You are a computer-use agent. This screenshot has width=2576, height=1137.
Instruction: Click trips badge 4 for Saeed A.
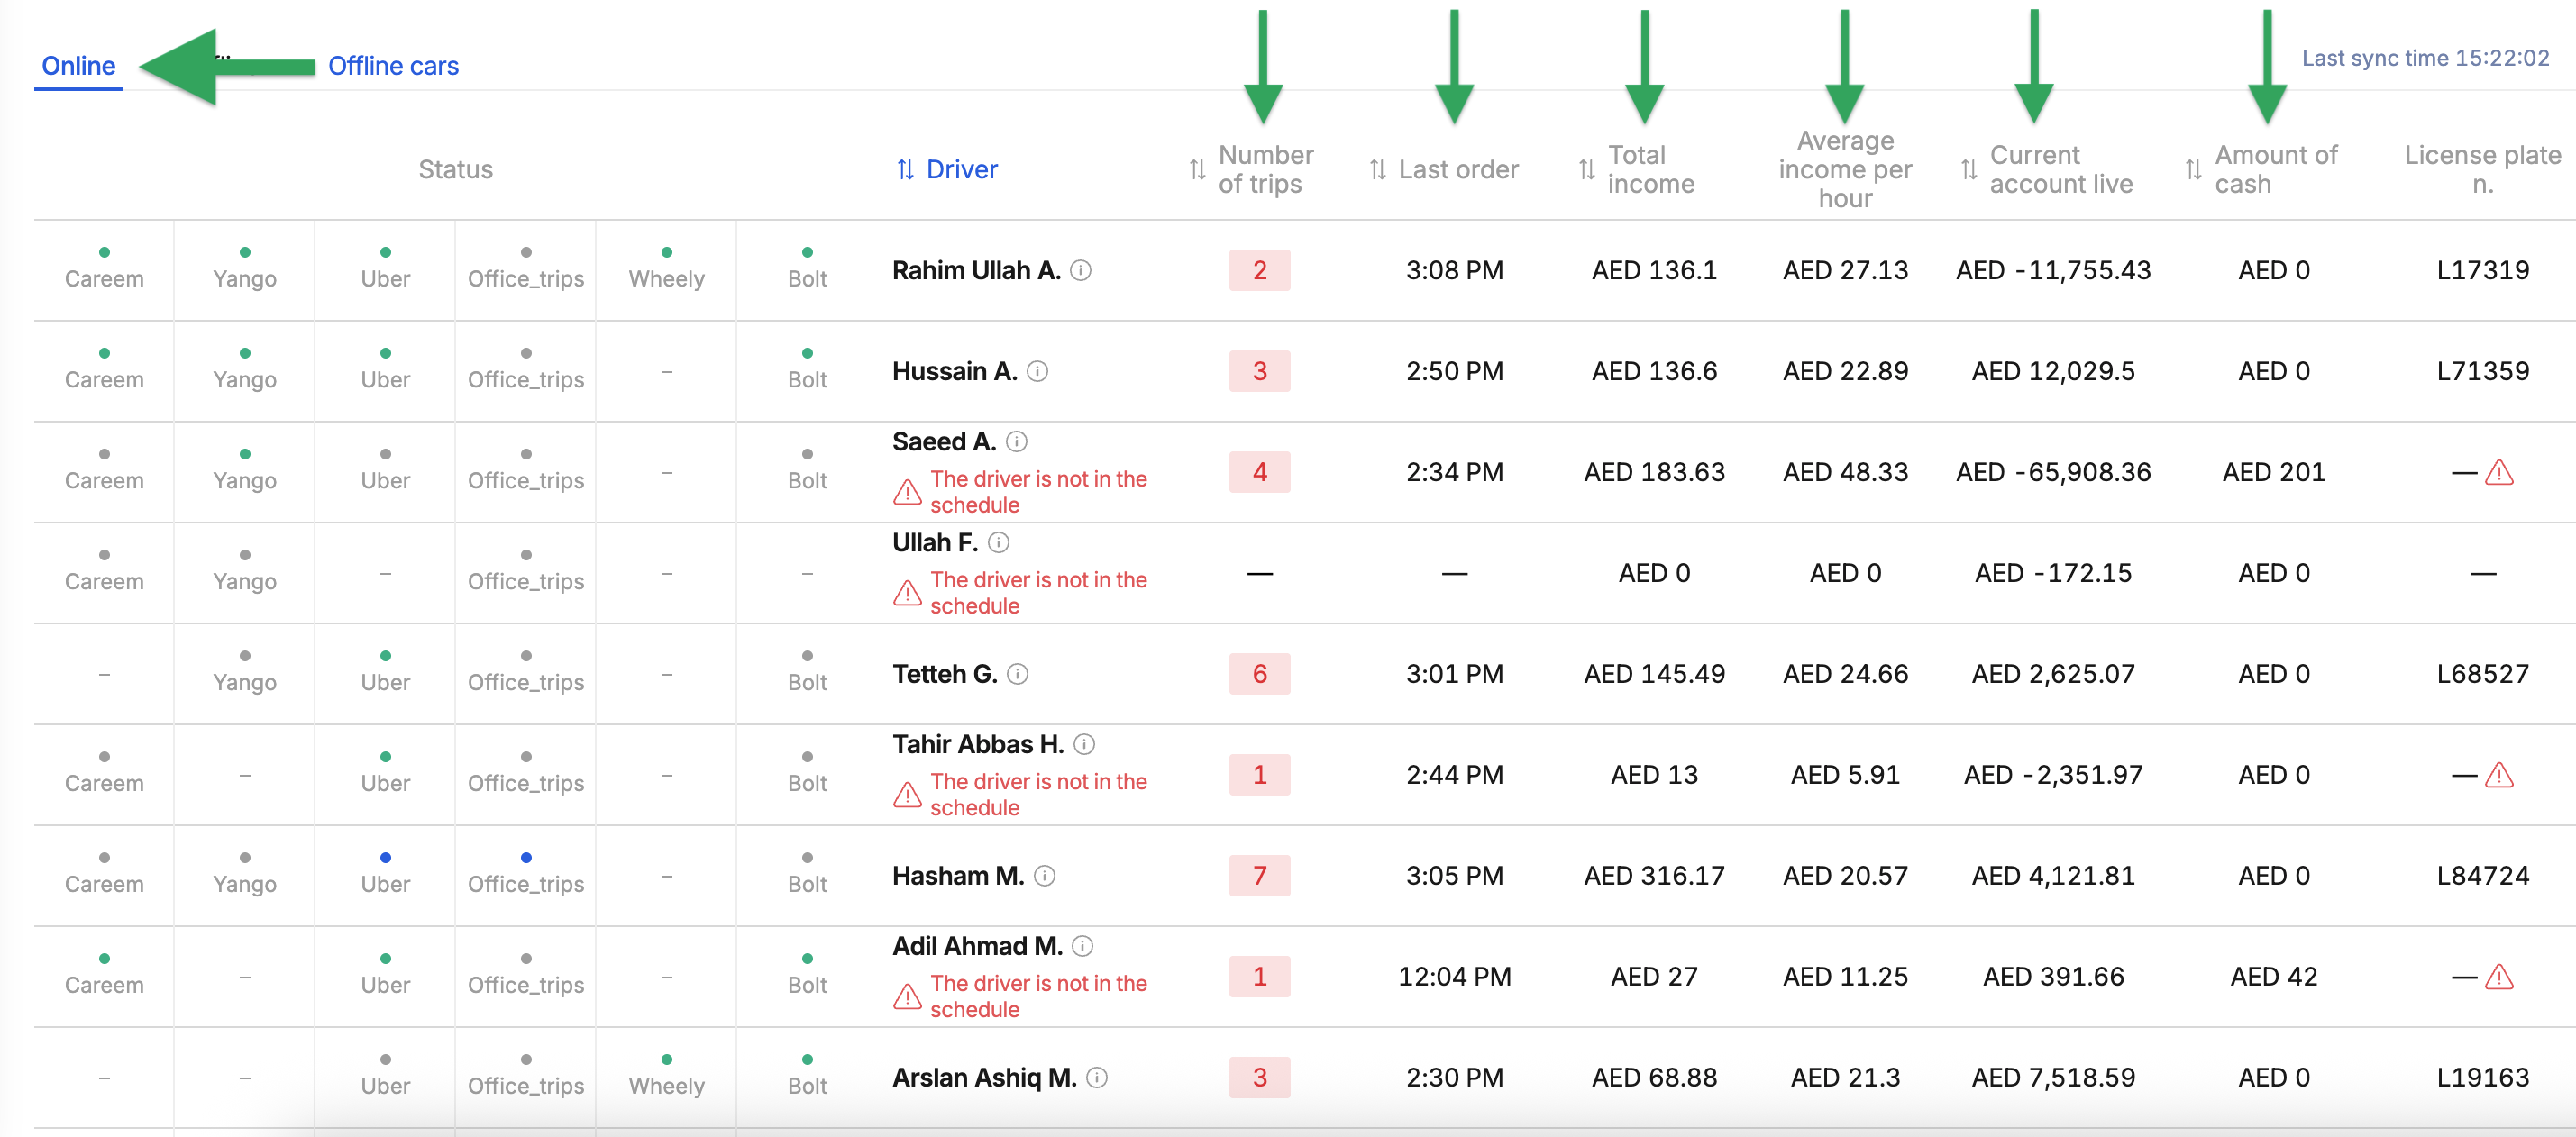click(1260, 472)
